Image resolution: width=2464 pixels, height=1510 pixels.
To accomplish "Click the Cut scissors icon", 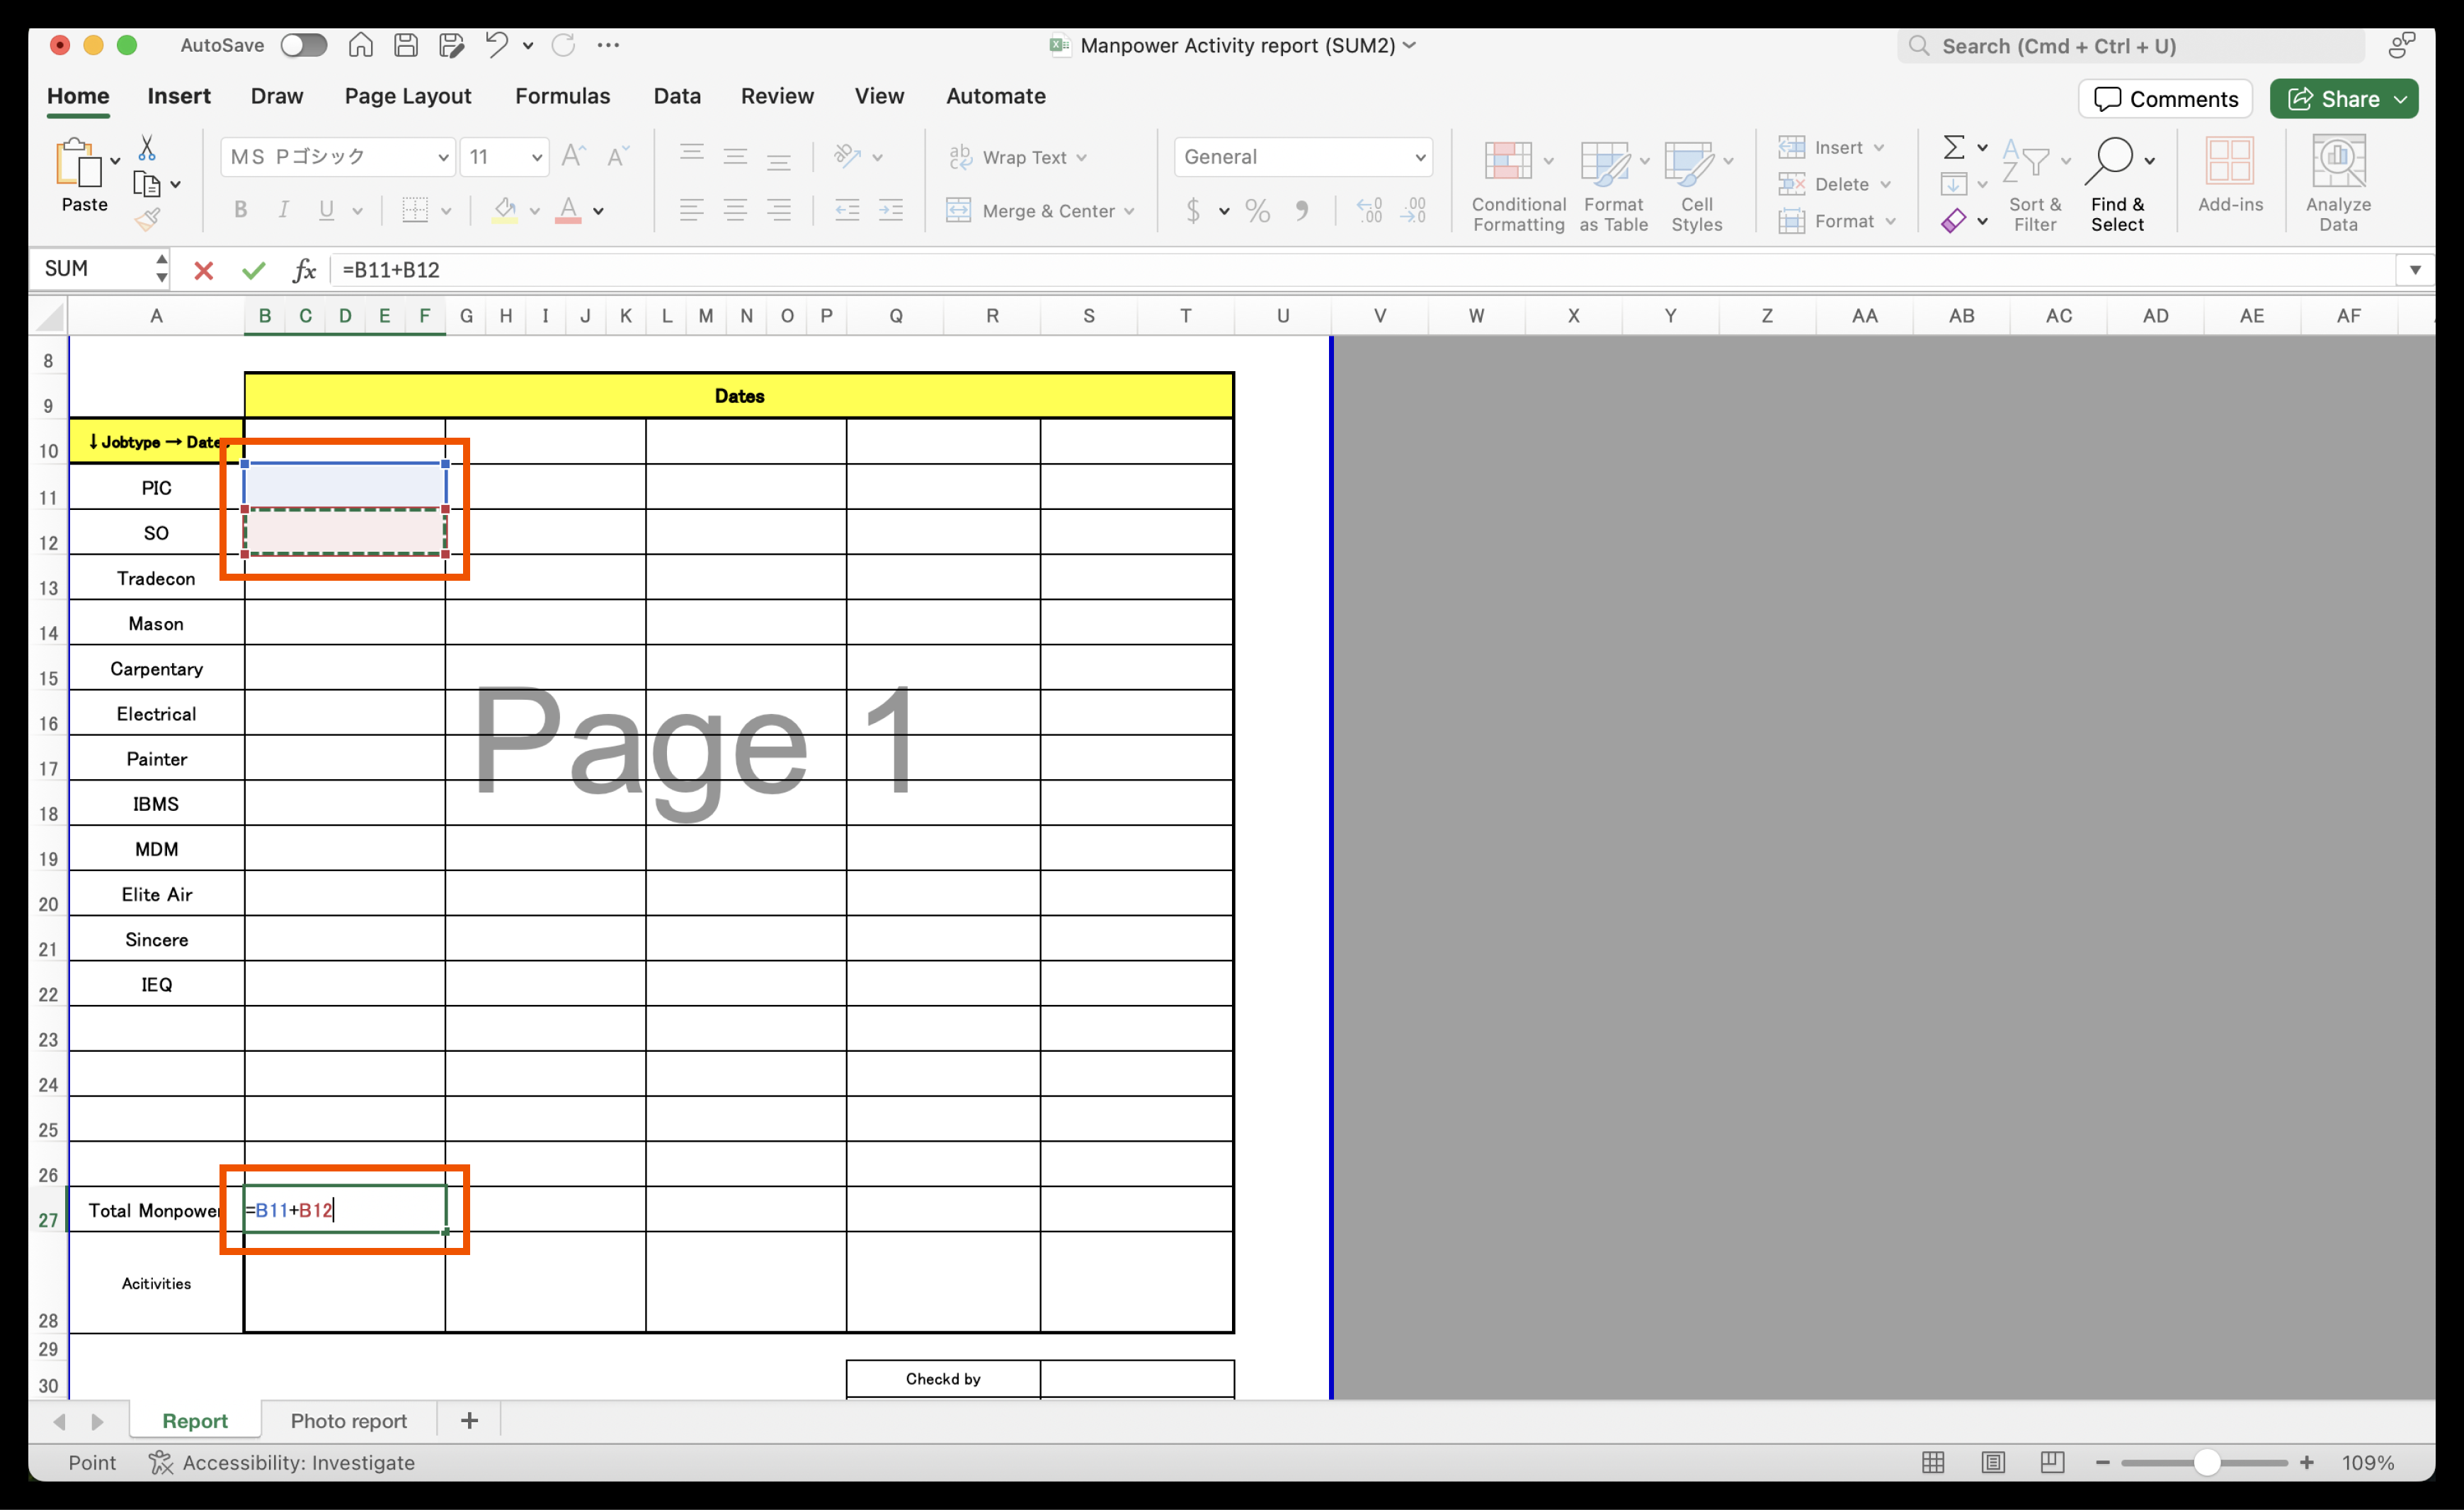I will 147,148.
